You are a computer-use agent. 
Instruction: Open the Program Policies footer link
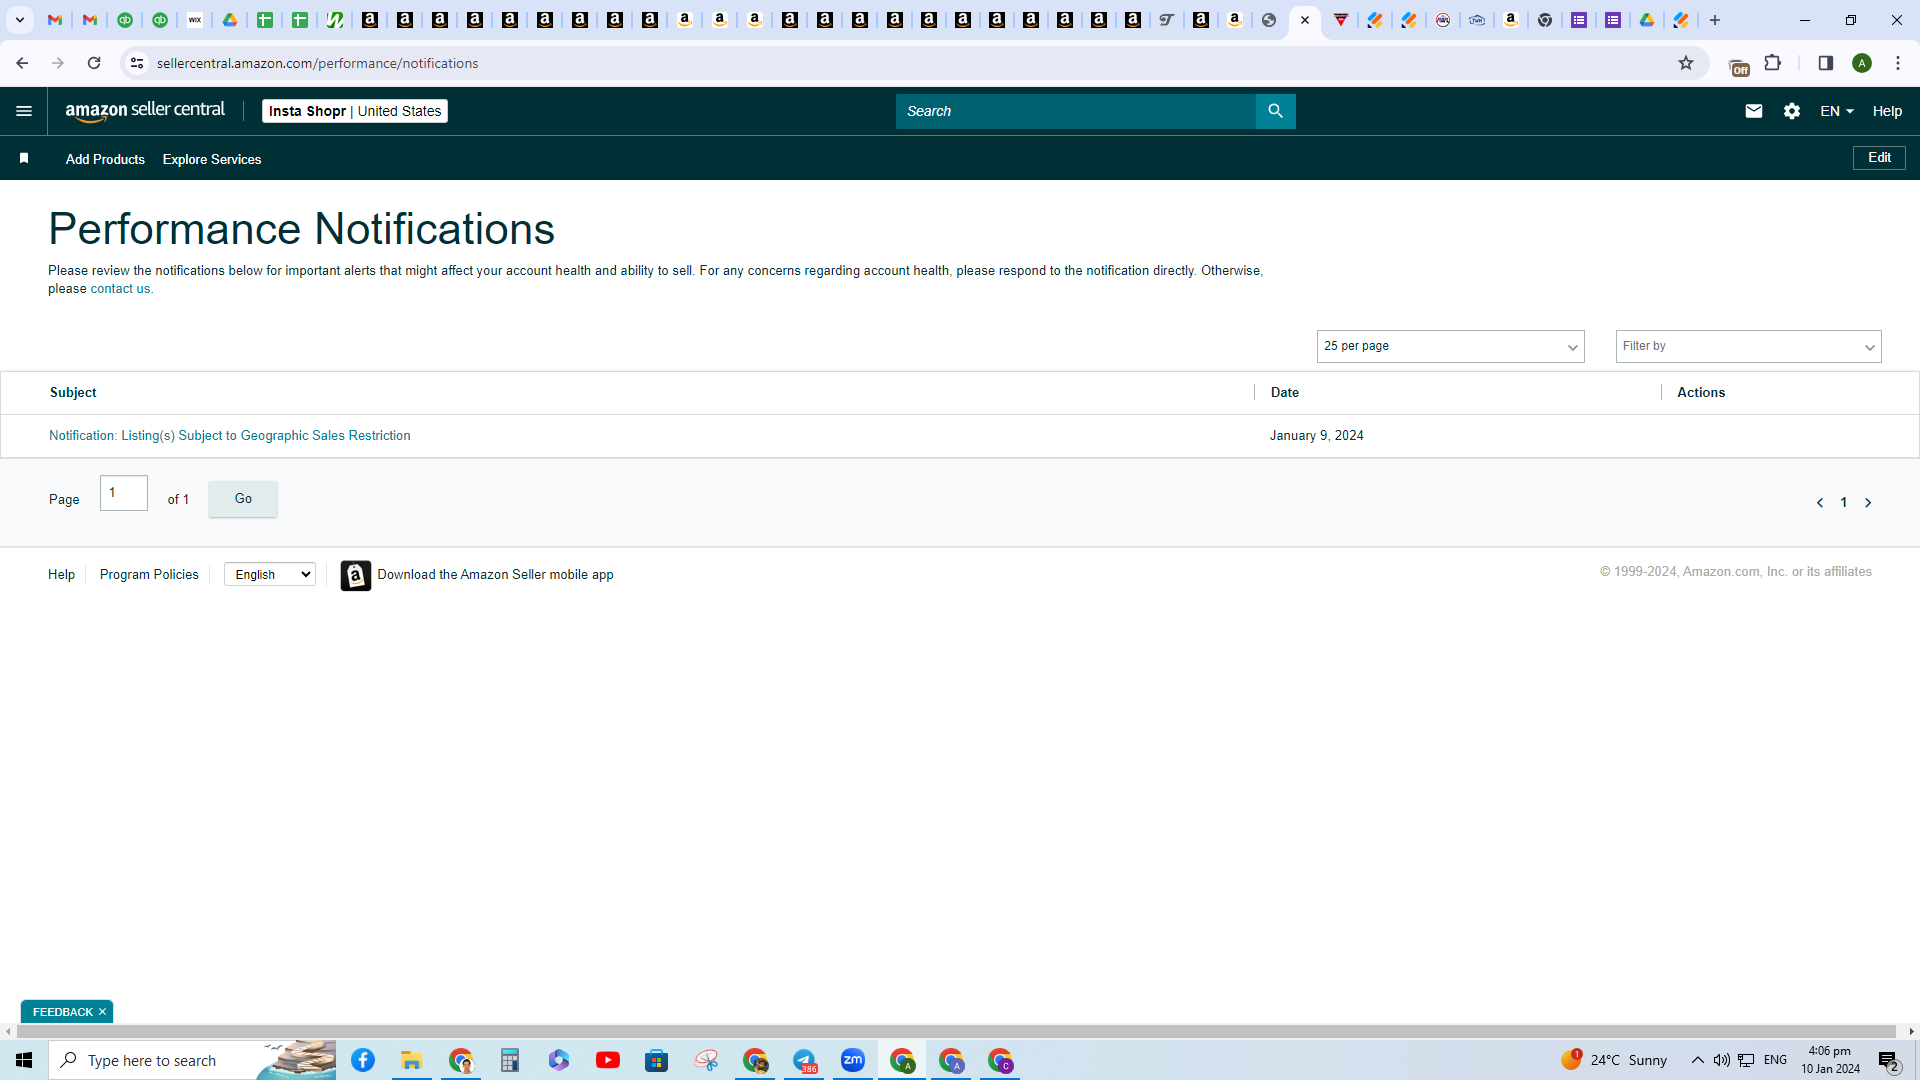[149, 574]
